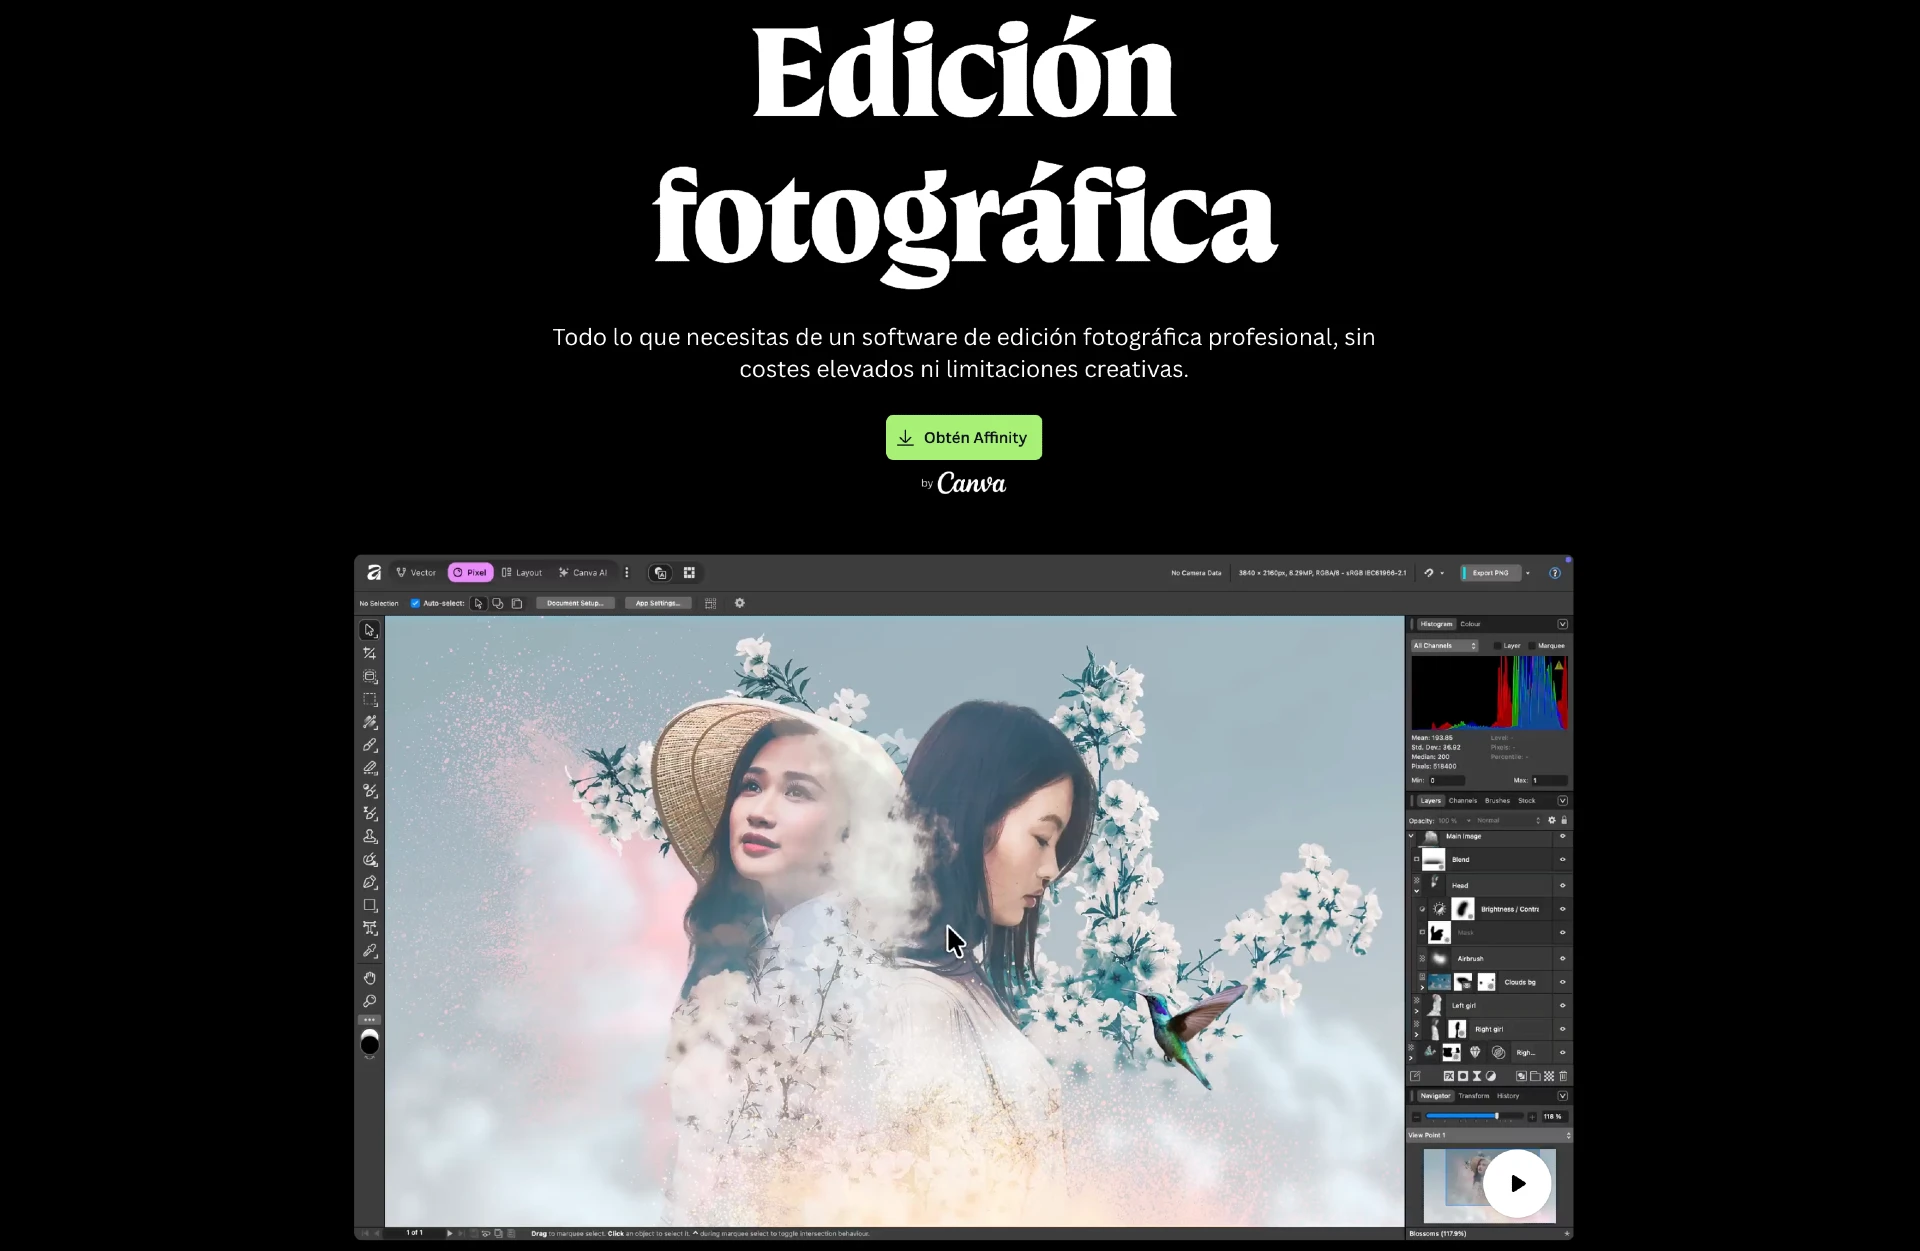Select the rectangular Marquee selection tool
The height and width of the screenshot is (1251, 1920).
pos(370,699)
